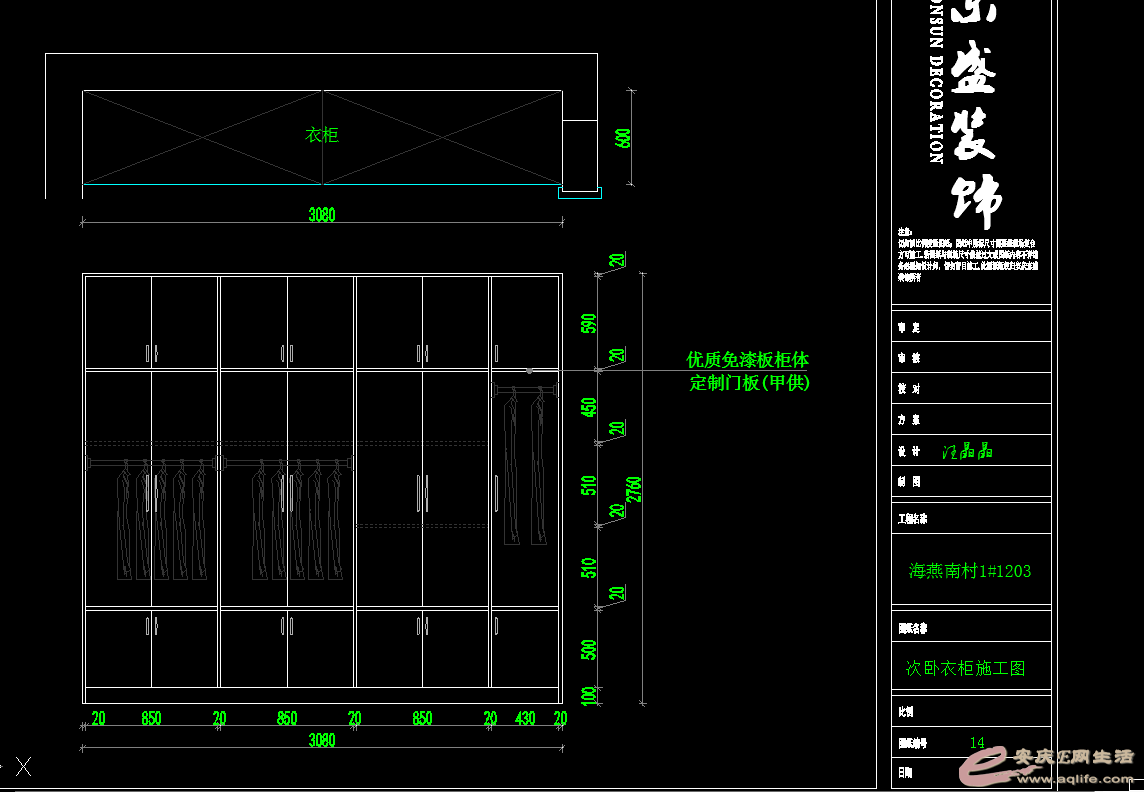
Task: Click the 次卧衣柜施工图 drawing title
Action: [x=965, y=668]
